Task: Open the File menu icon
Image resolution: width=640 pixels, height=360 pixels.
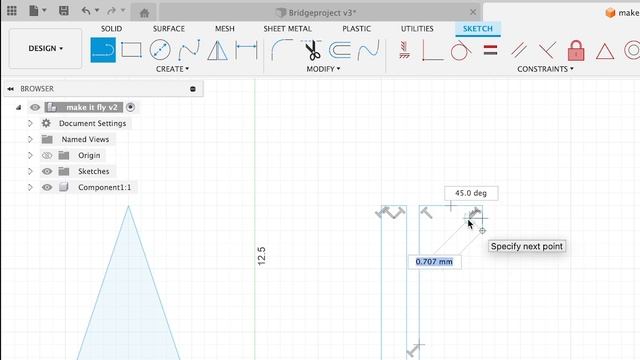Action: [x=34, y=11]
